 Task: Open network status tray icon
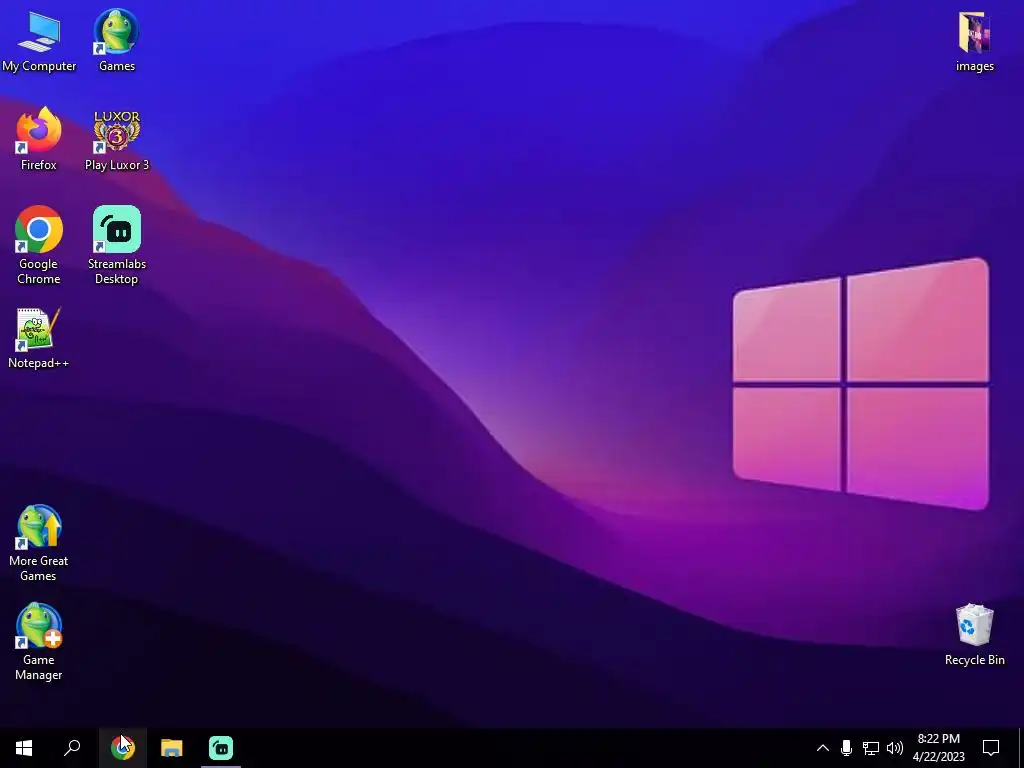871,748
